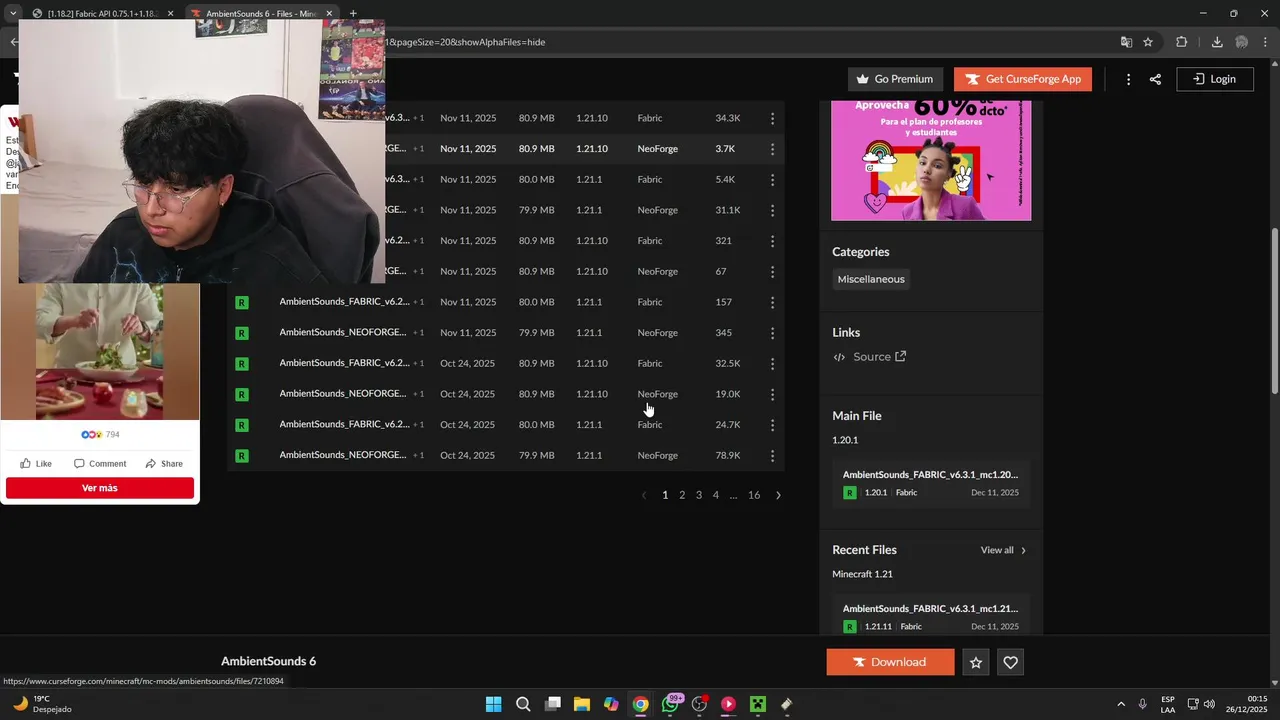Switch to the Fabric API 1.18.2 tab

point(104,13)
